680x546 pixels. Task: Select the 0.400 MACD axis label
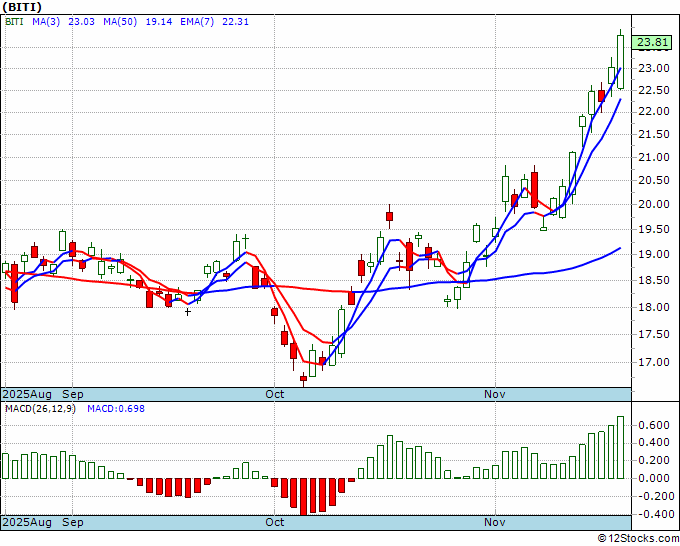click(x=654, y=443)
